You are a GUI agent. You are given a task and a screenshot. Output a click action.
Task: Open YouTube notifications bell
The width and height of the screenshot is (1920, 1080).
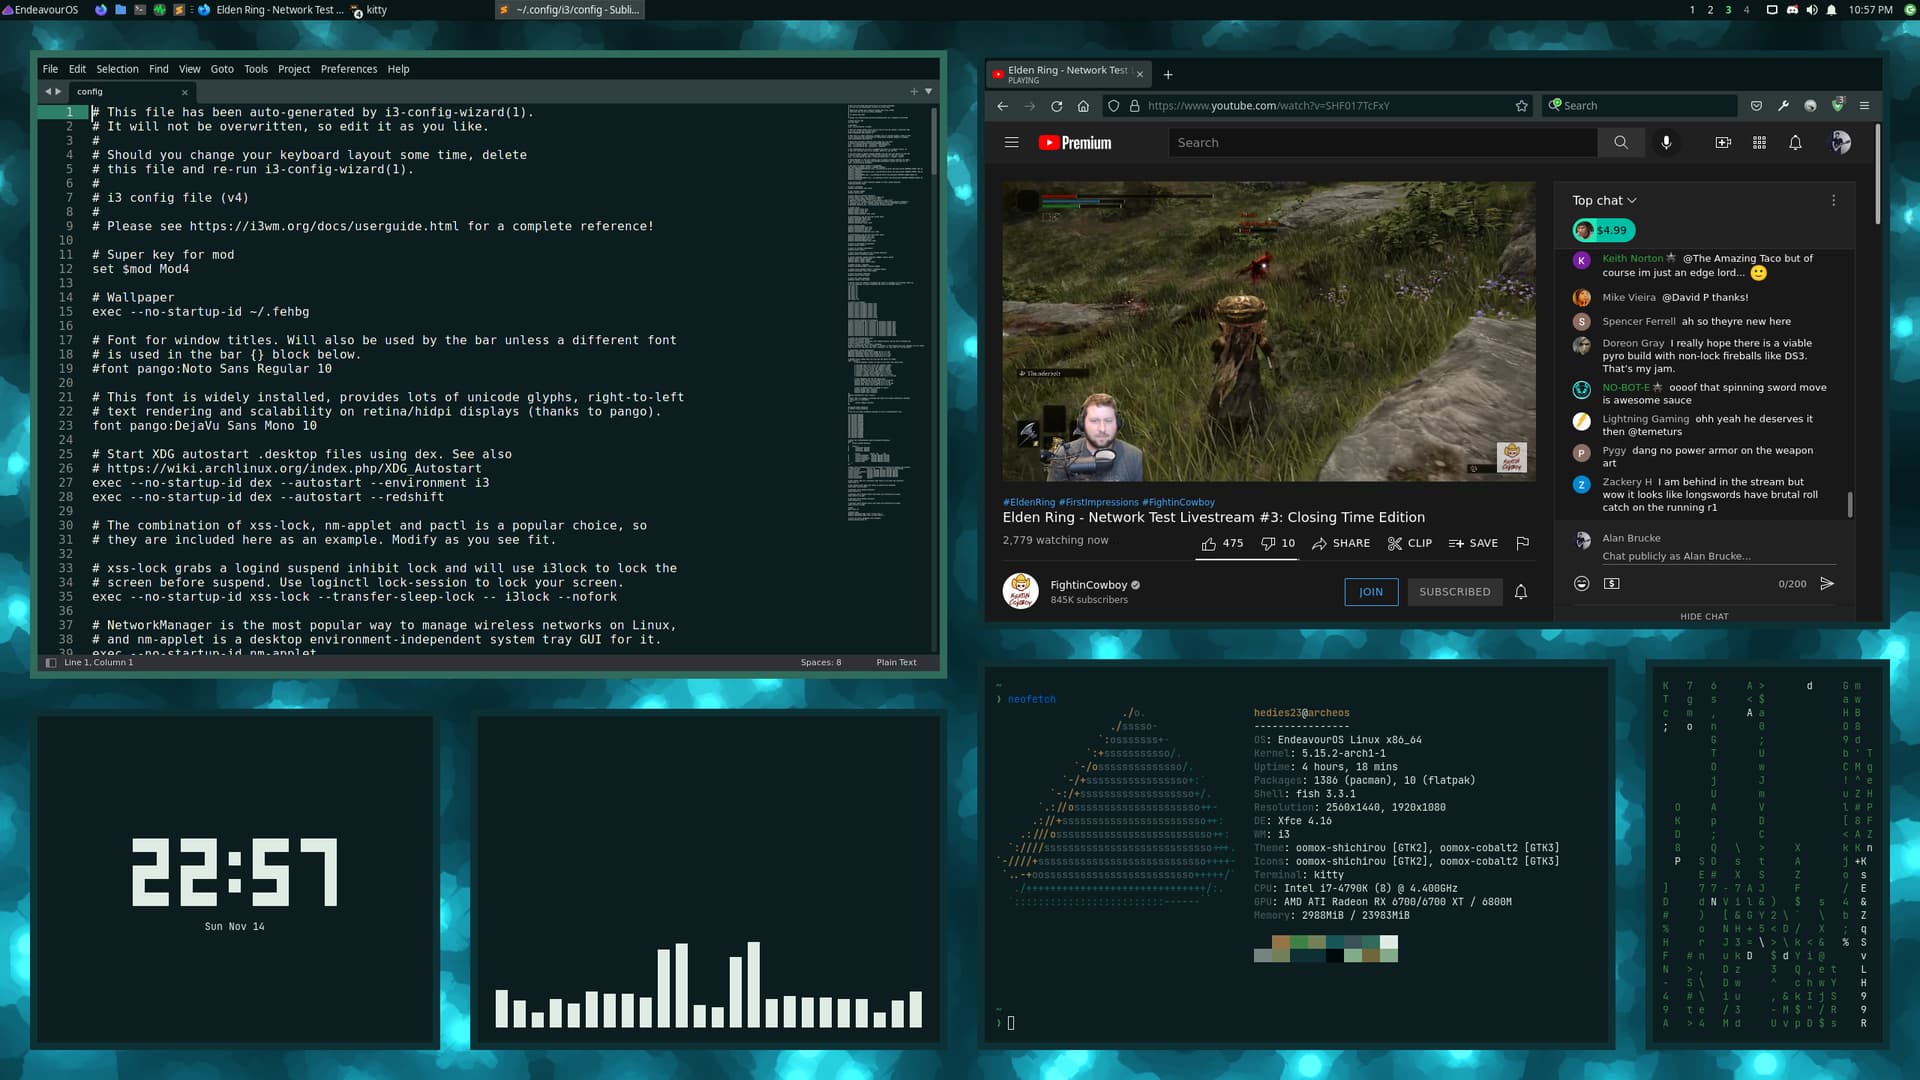click(1795, 143)
